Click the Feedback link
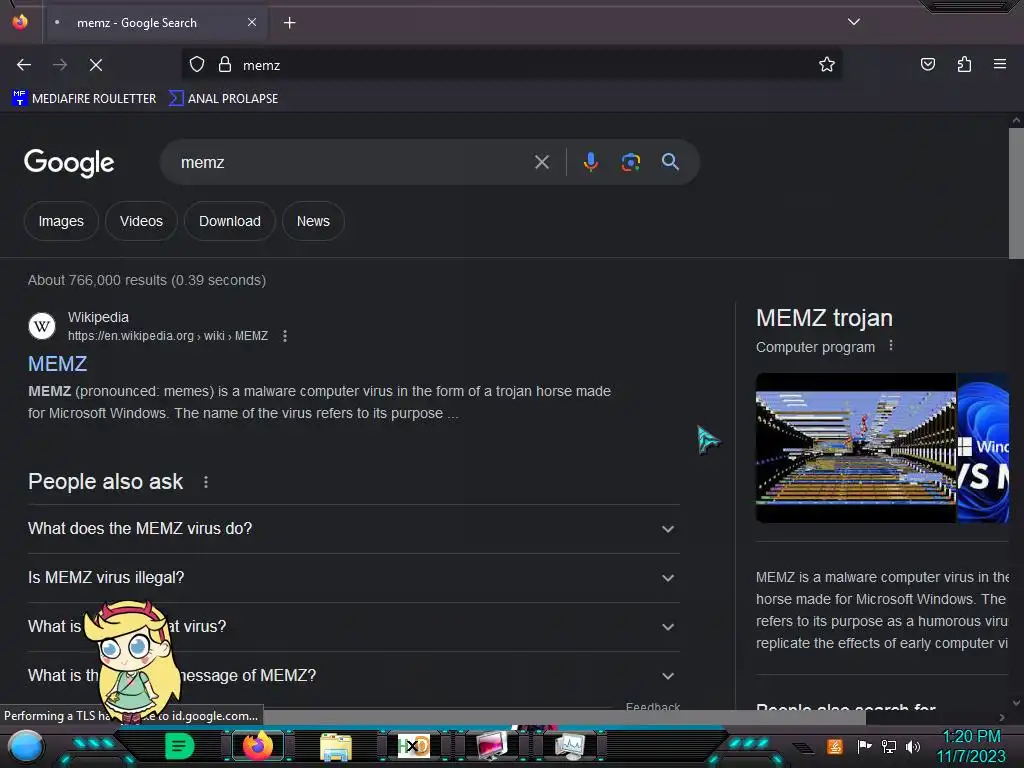 pos(652,706)
